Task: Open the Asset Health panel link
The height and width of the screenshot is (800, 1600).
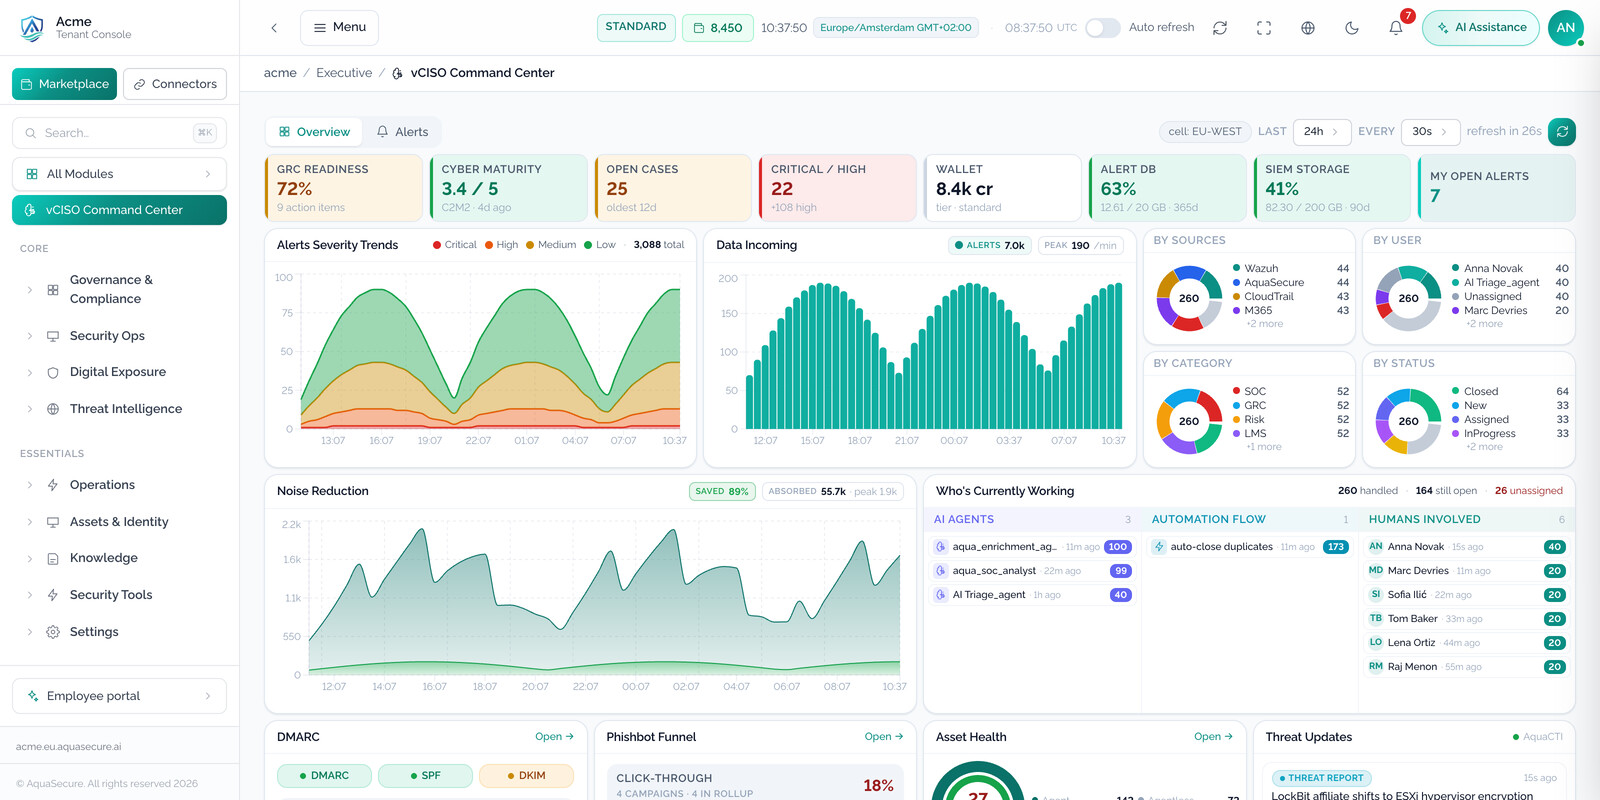Action: pyautogui.click(x=1213, y=737)
